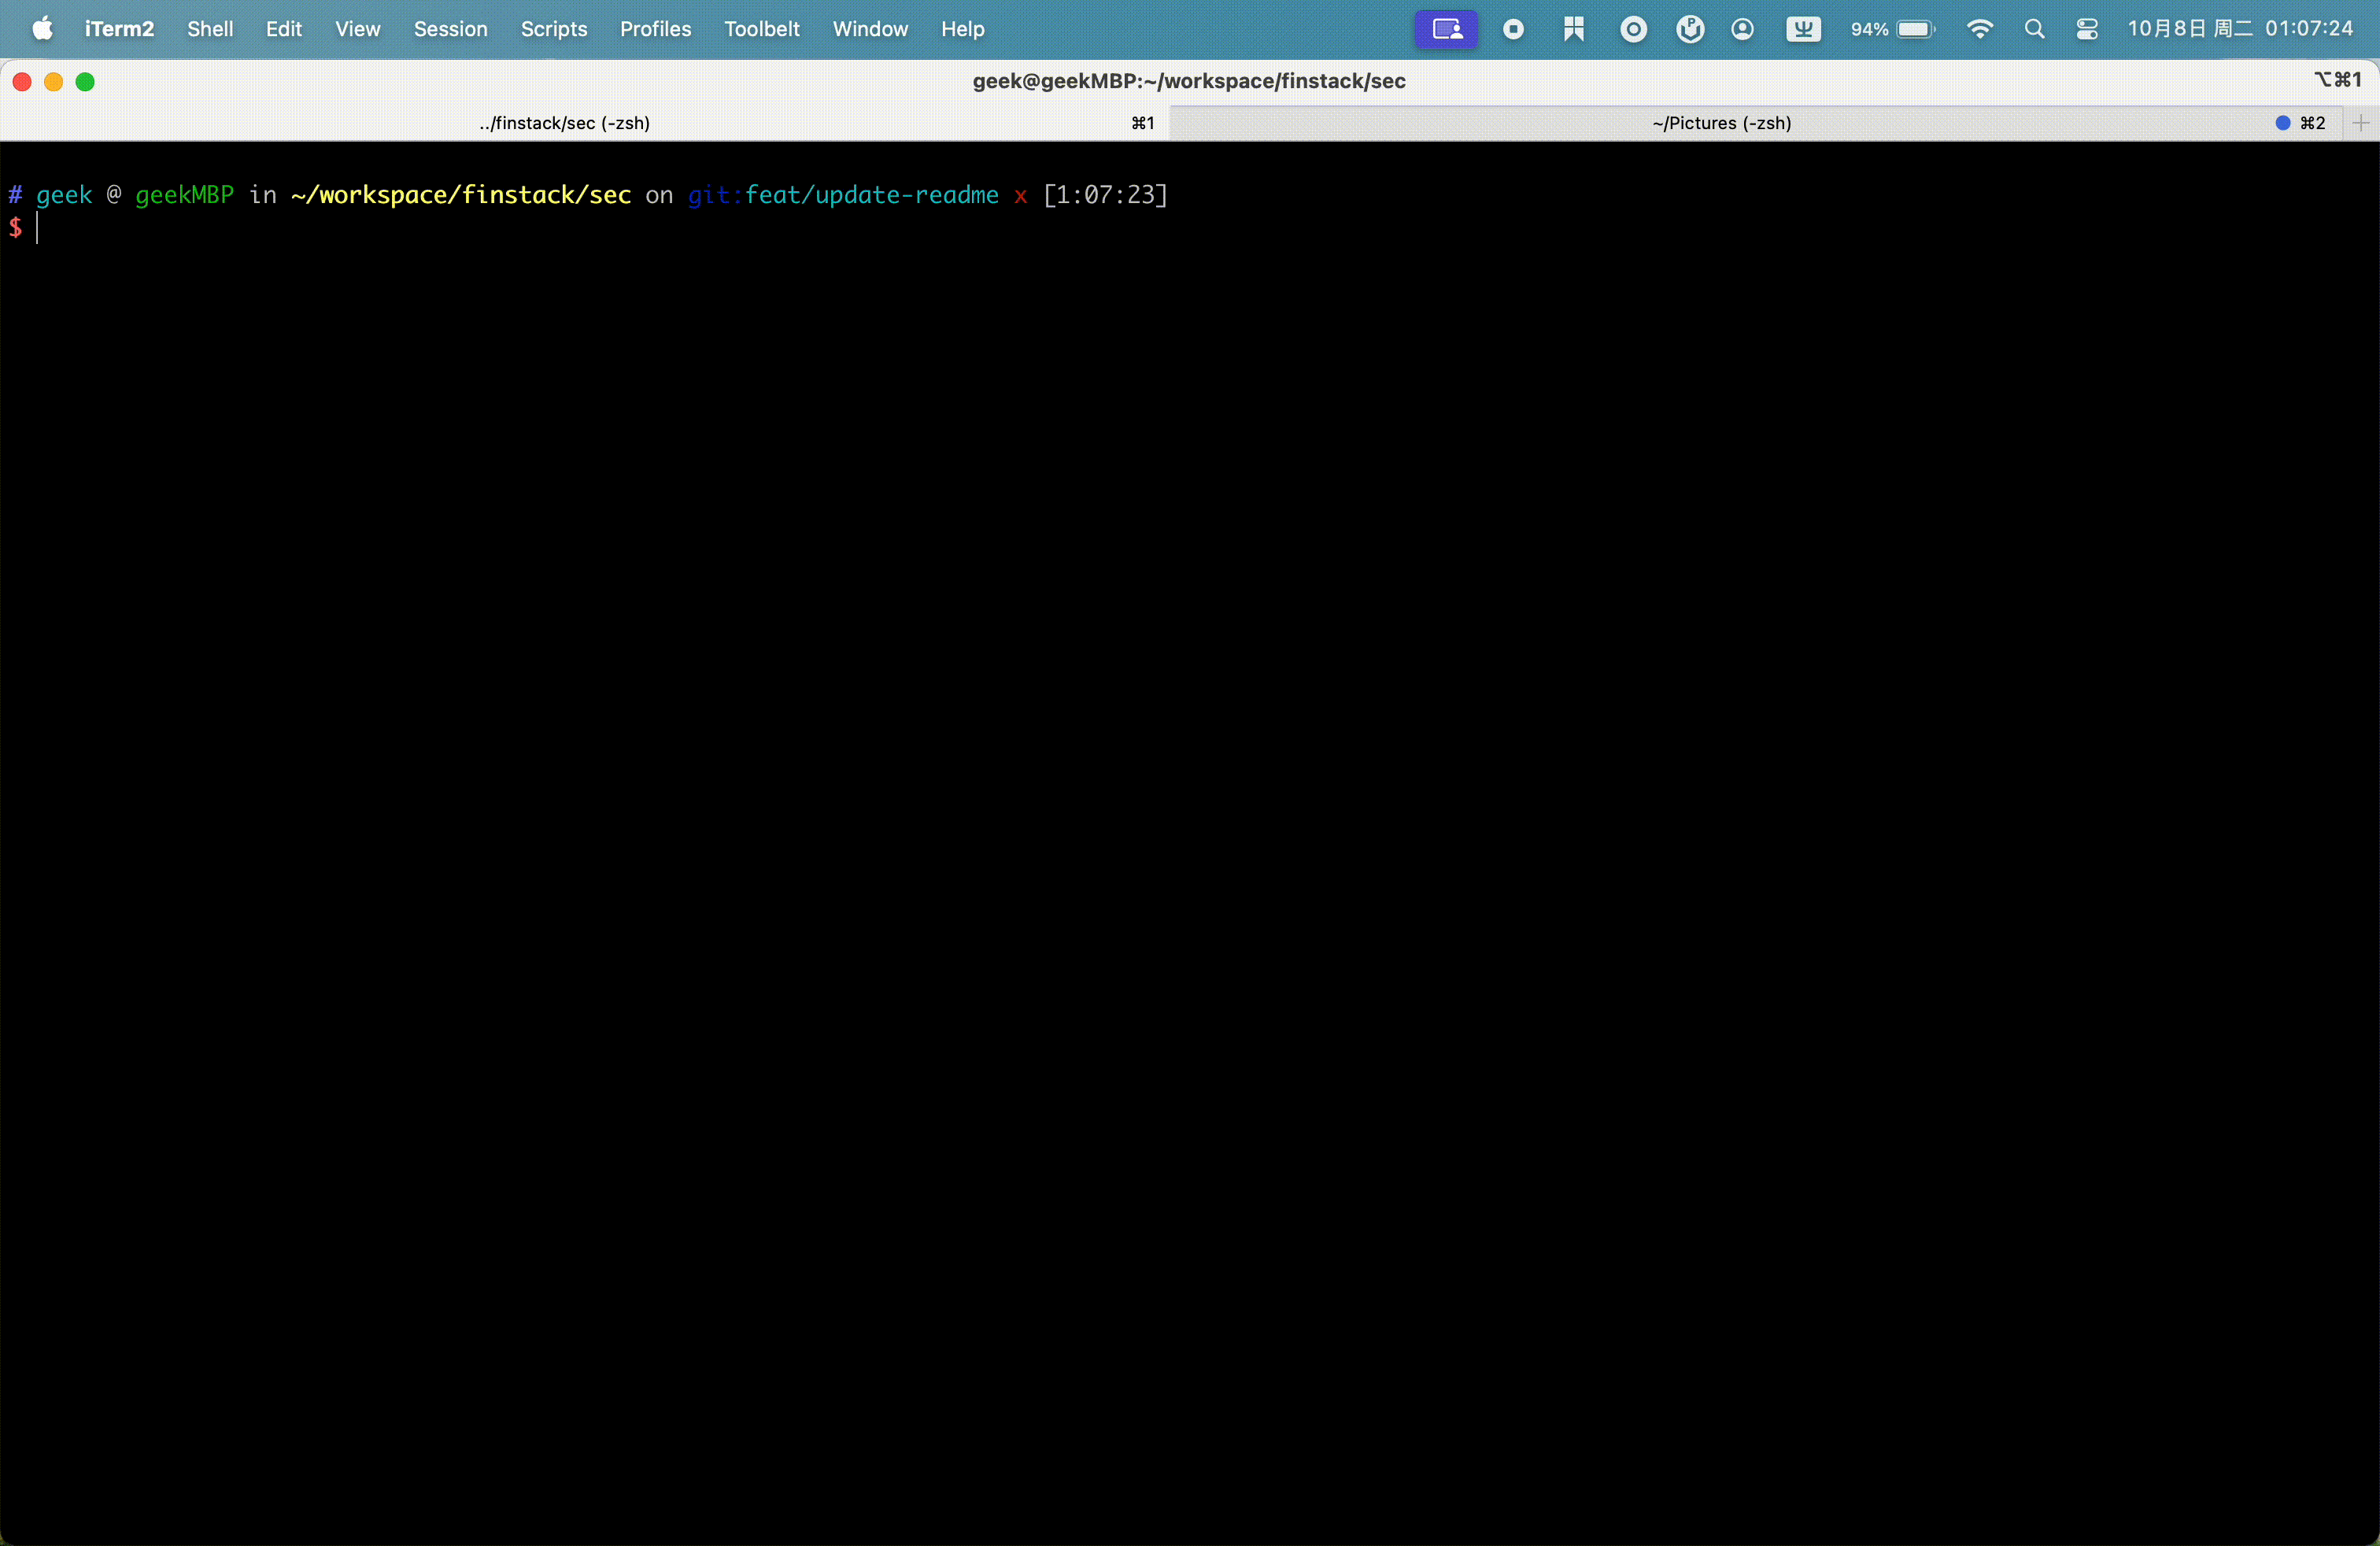The height and width of the screenshot is (1546, 2380).
Task: Close the iTerm2 window with the red button
Action: (22, 82)
